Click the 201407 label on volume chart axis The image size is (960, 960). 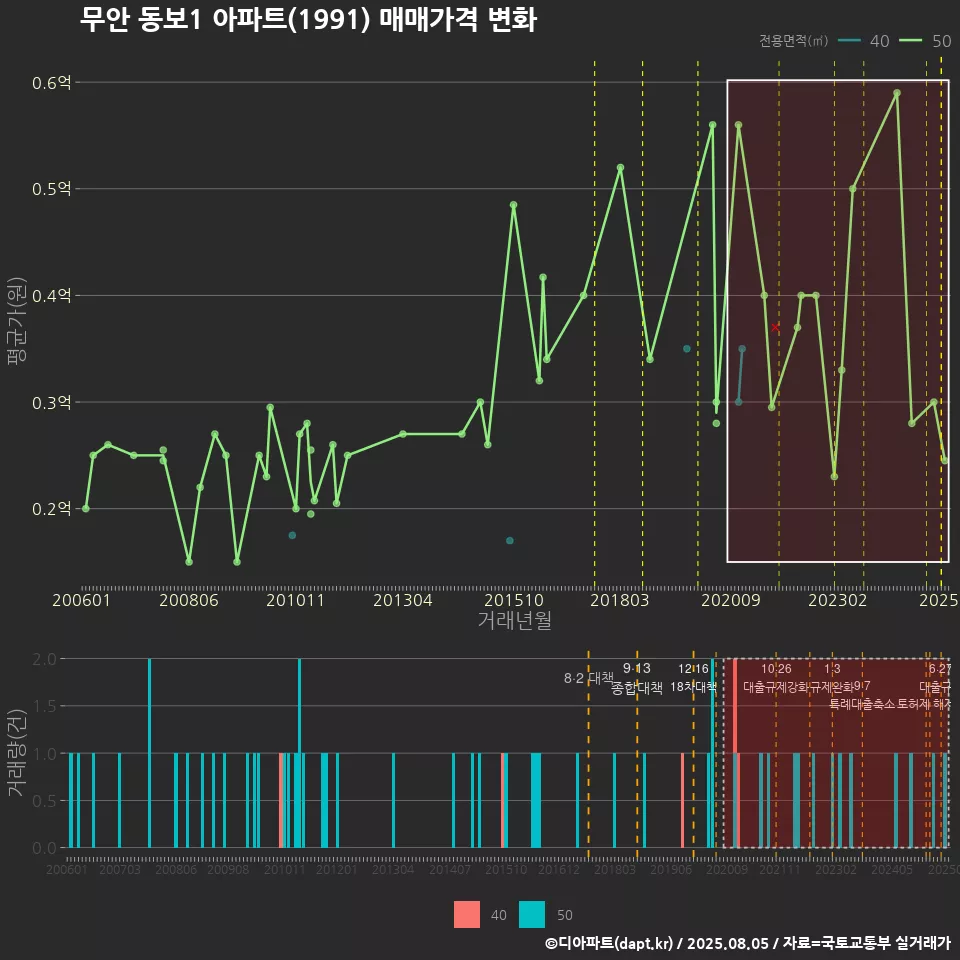(x=449, y=869)
